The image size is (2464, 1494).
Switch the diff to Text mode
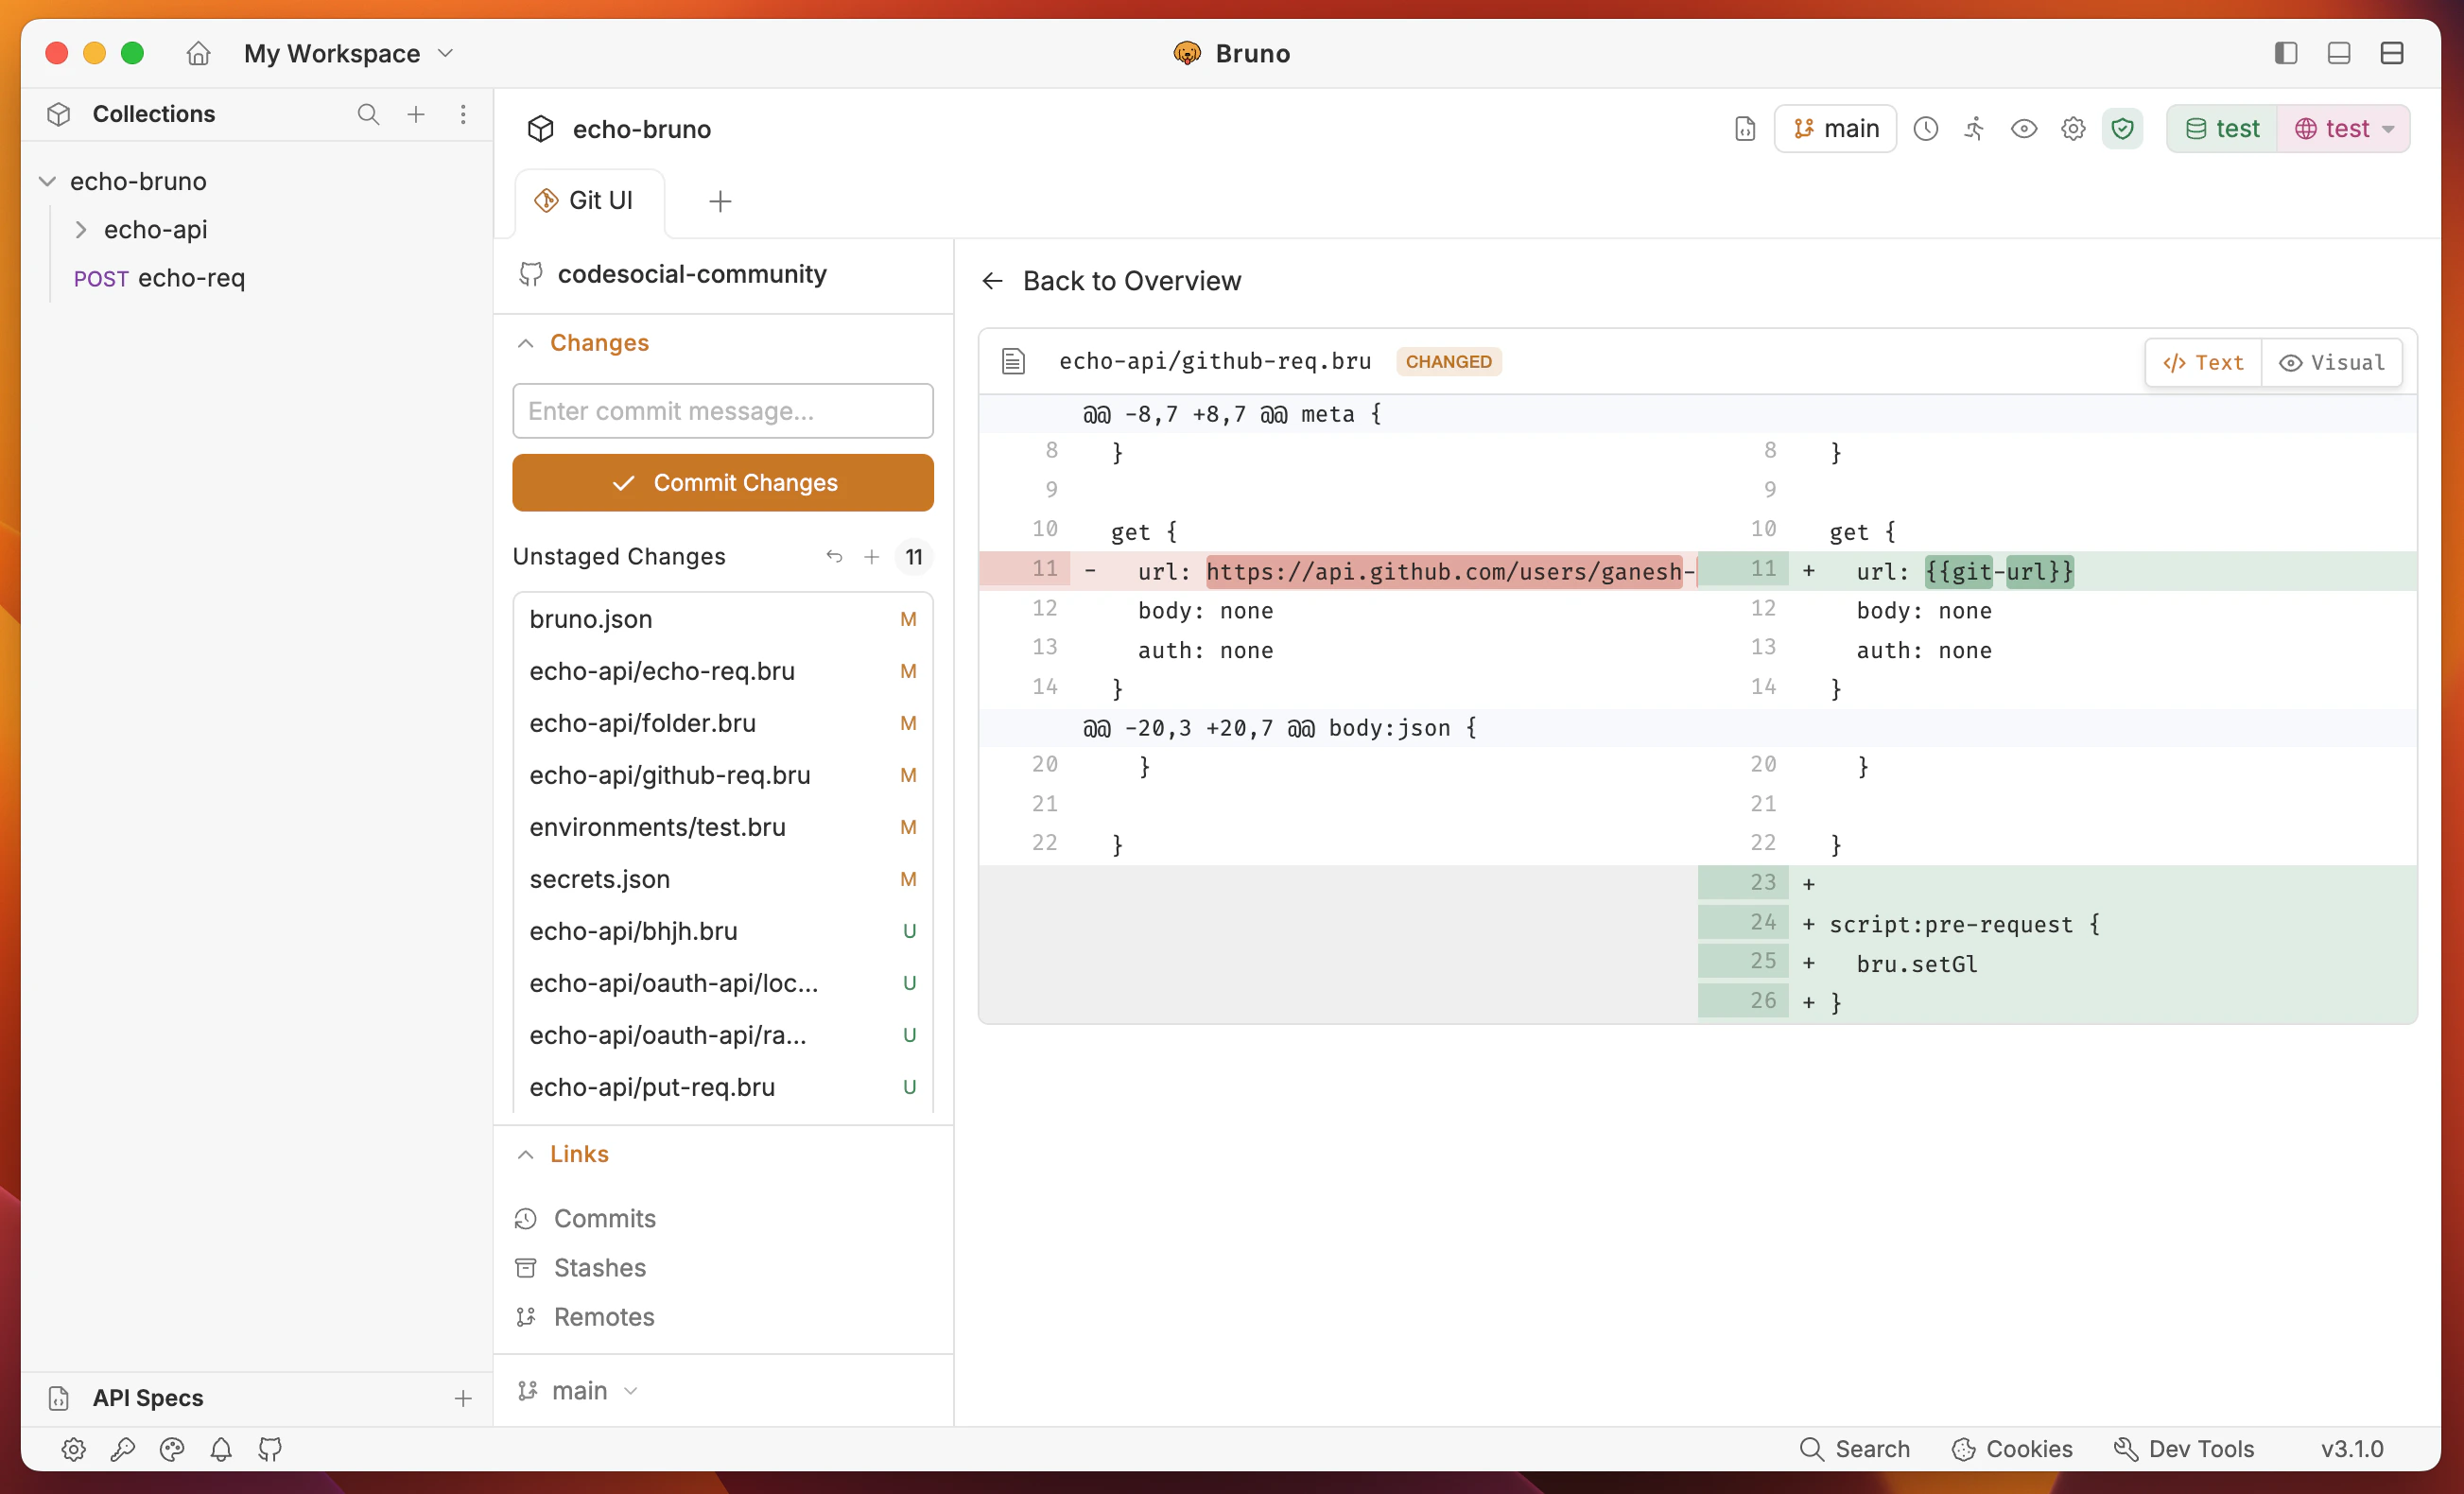click(x=2203, y=362)
